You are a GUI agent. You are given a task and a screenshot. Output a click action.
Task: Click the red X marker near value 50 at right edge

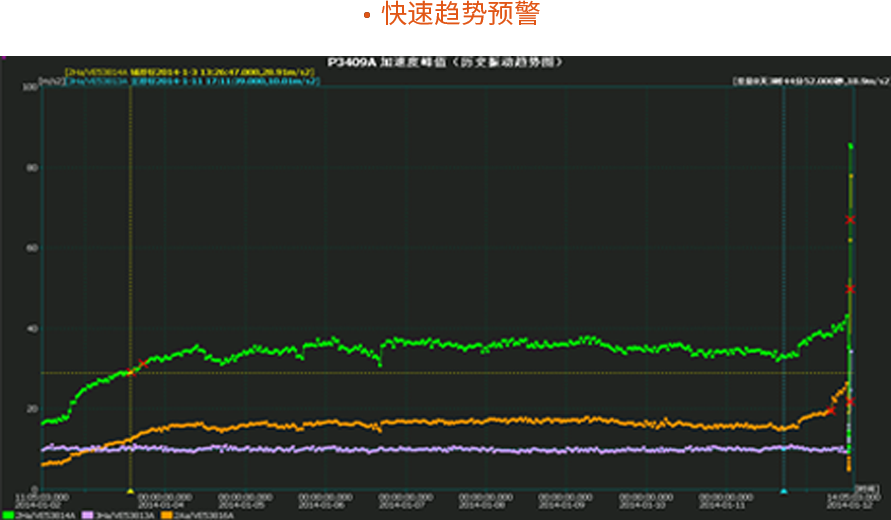(x=850, y=289)
